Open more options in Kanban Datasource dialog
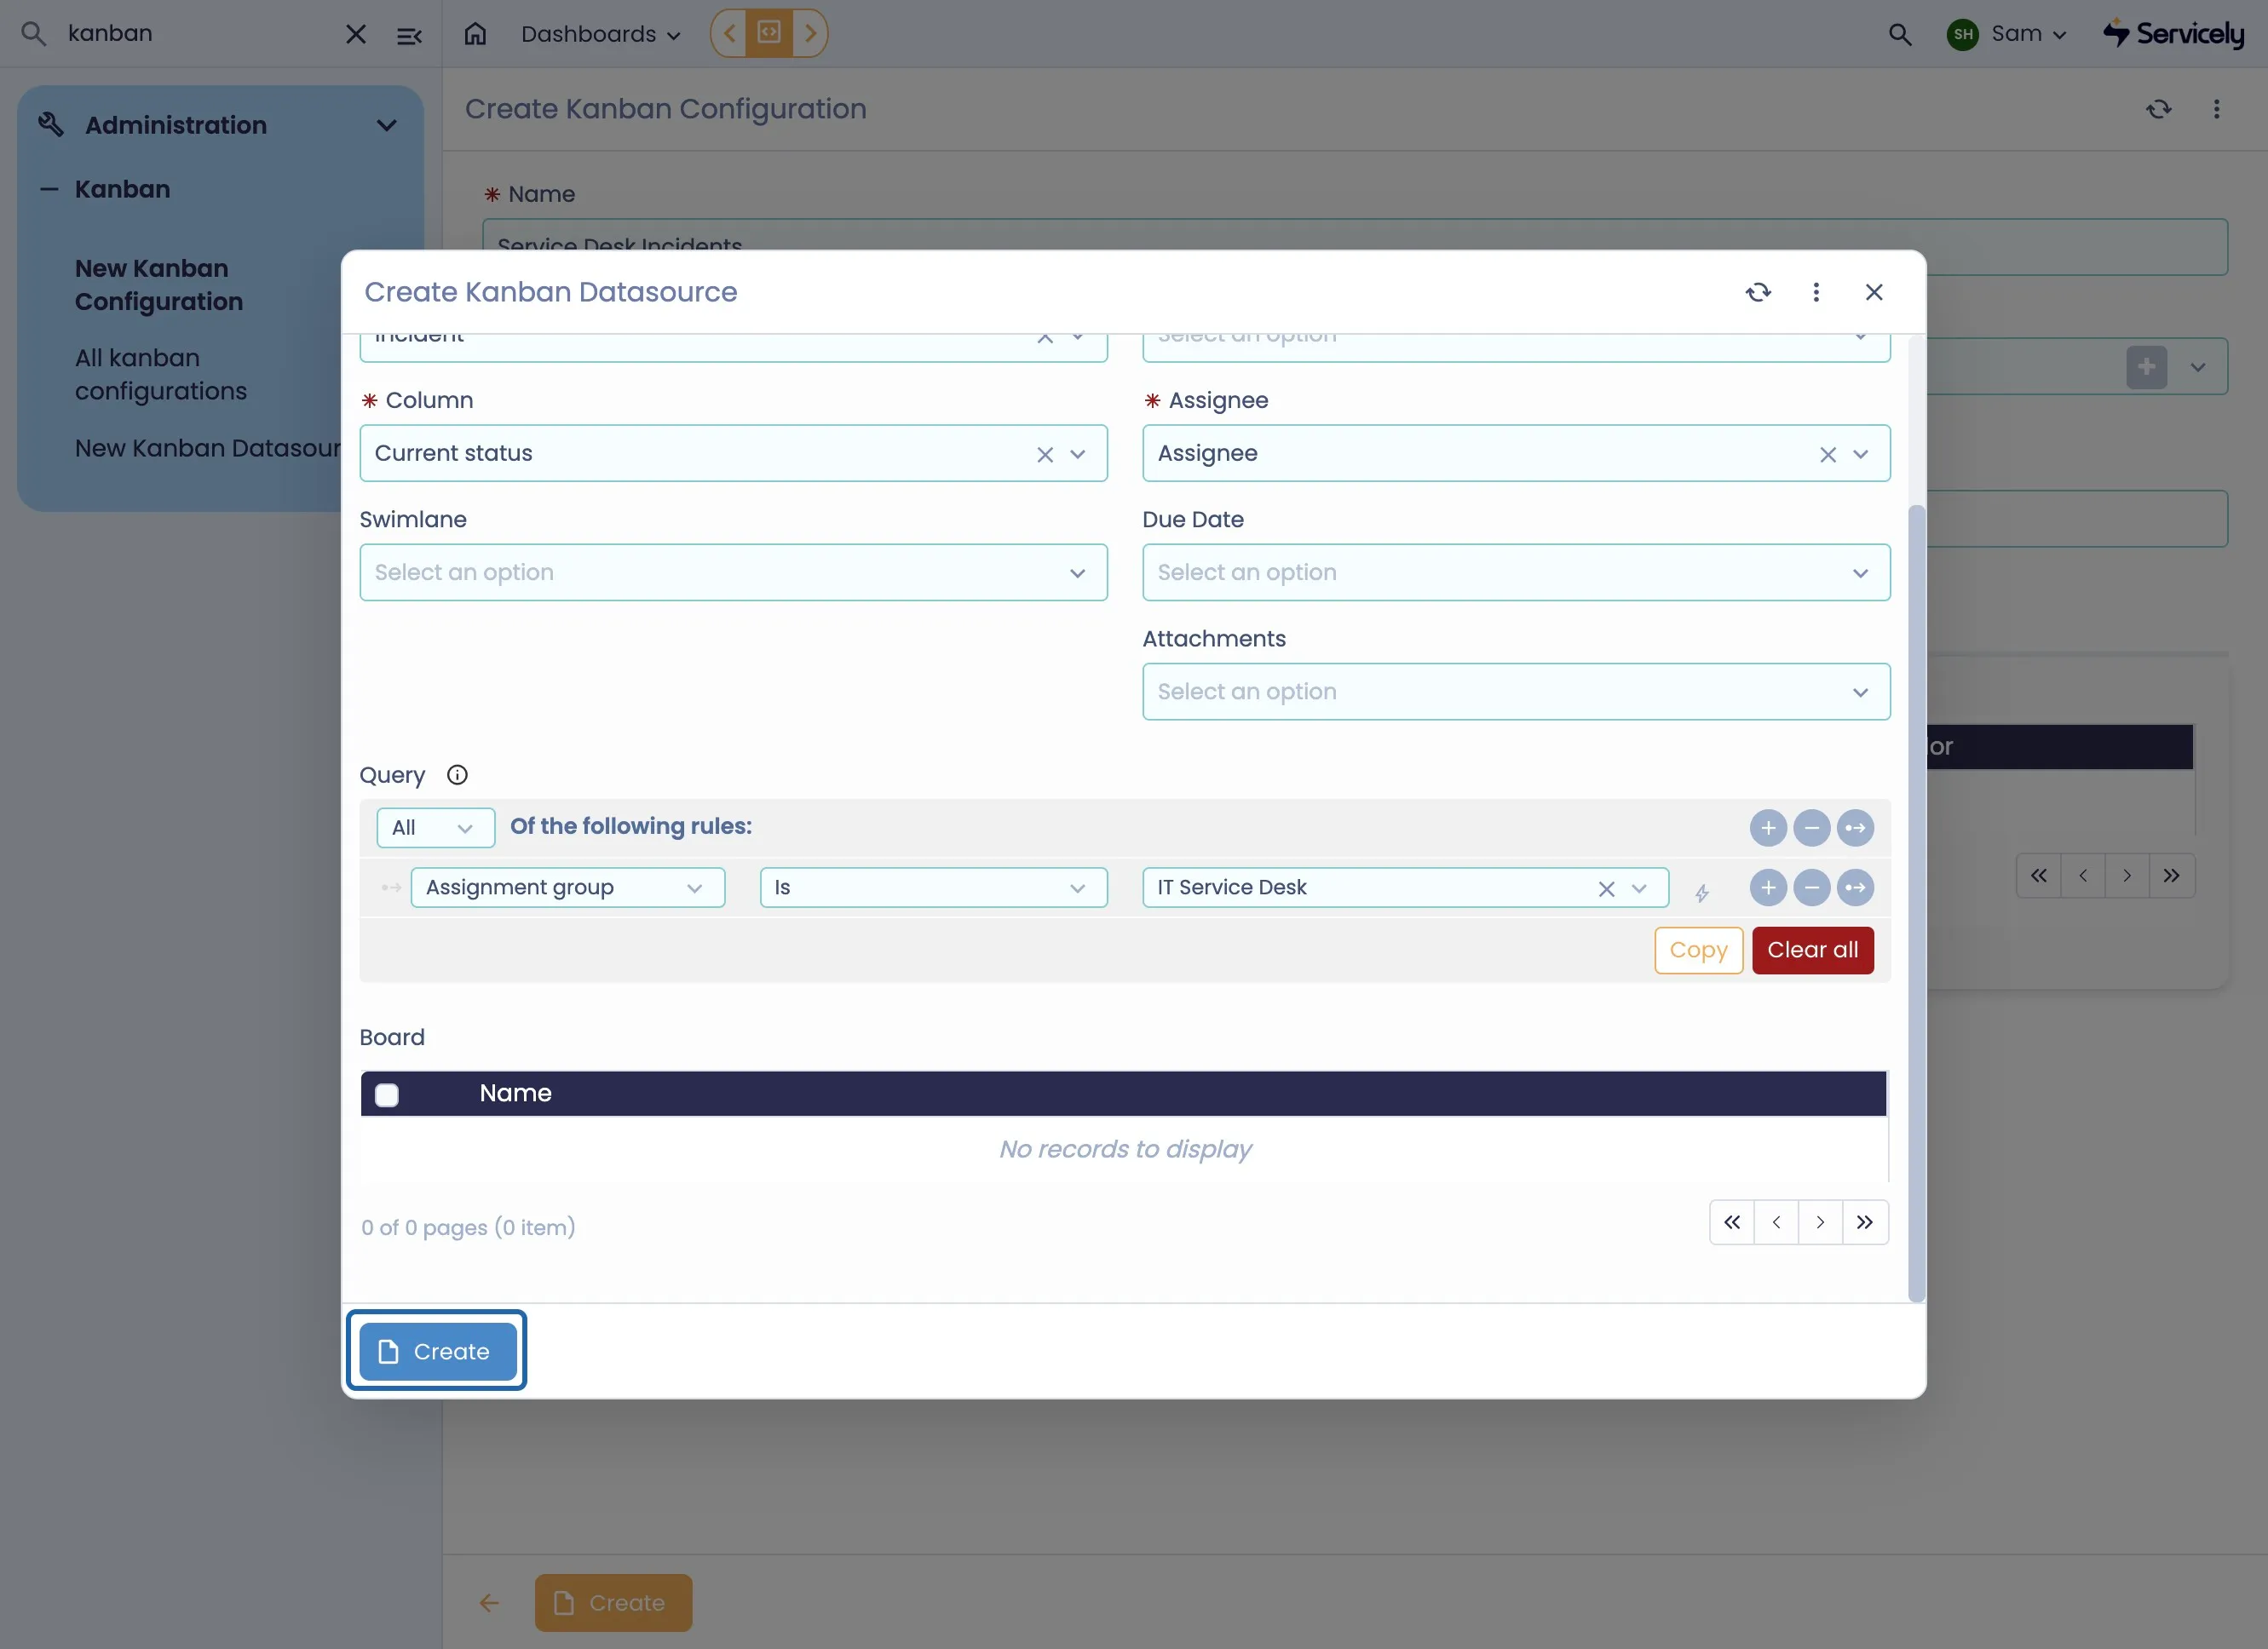 (1816, 292)
